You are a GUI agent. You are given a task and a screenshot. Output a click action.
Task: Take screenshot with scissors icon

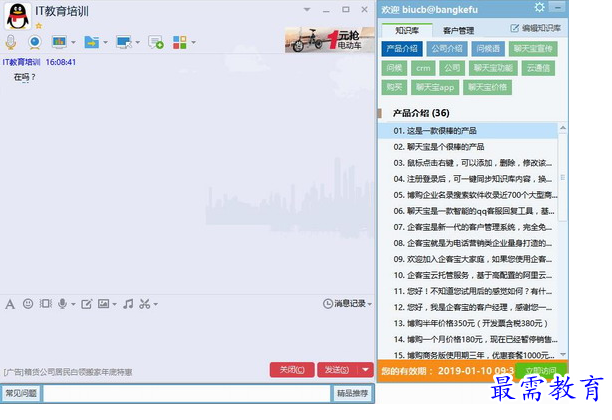tap(145, 304)
